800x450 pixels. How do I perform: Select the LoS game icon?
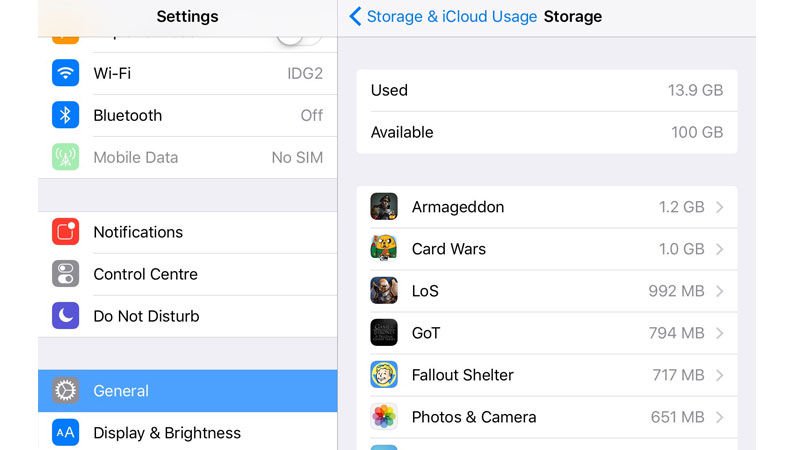point(384,291)
